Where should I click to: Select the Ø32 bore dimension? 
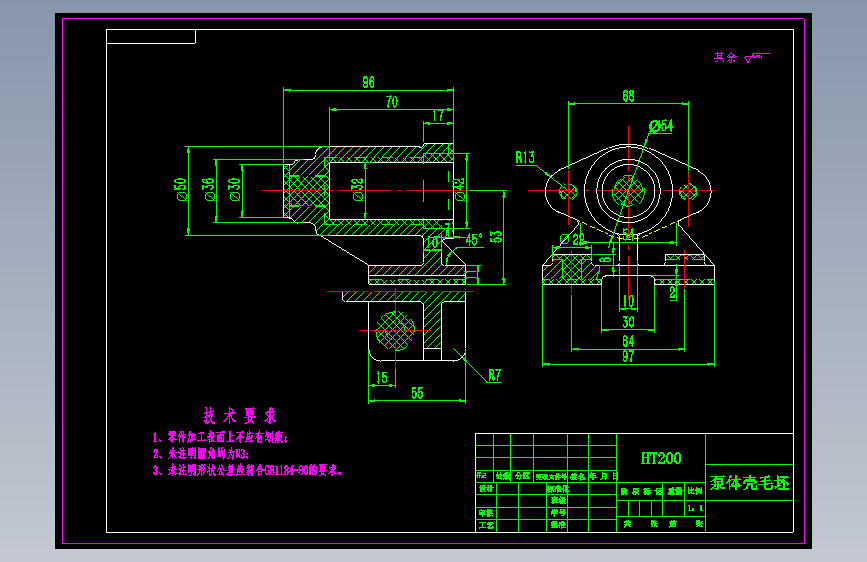pyautogui.click(x=358, y=189)
